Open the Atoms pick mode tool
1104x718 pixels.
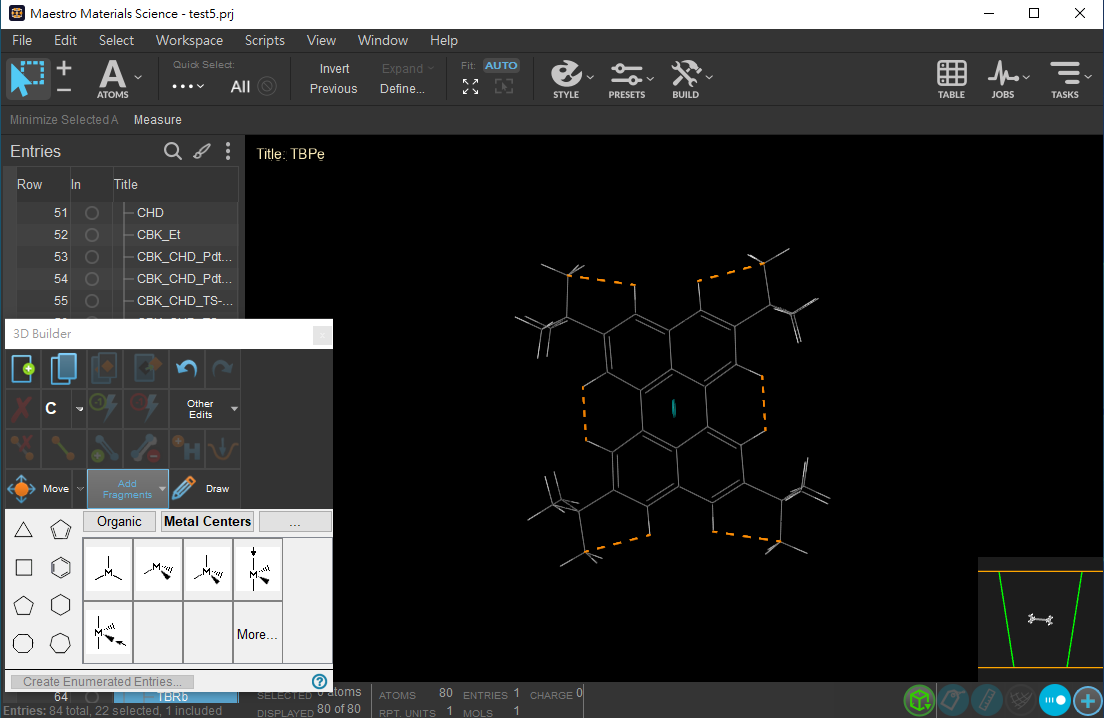tap(113, 79)
